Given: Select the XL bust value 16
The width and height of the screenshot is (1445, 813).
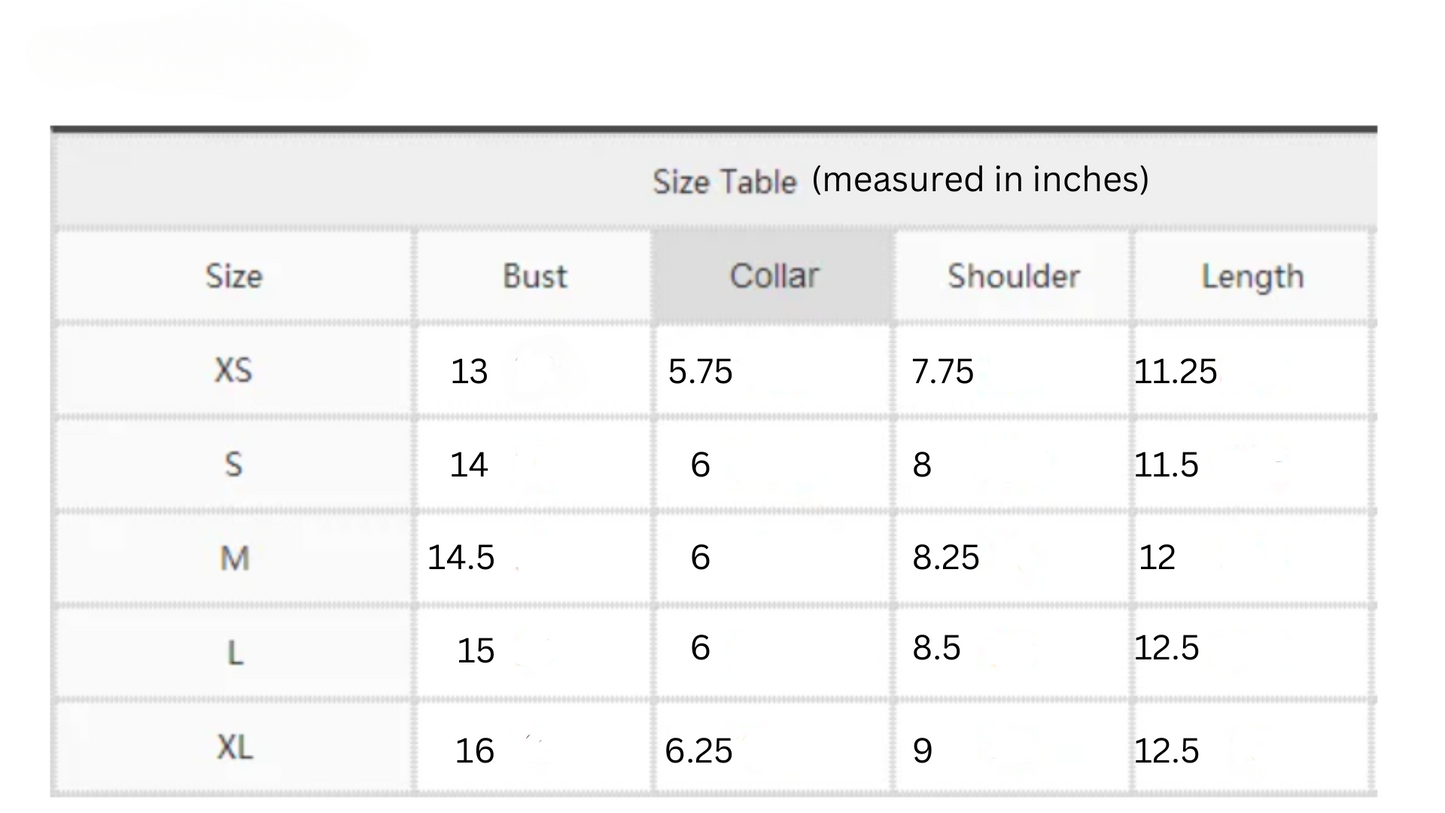Looking at the screenshot, I should click(x=474, y=751).
